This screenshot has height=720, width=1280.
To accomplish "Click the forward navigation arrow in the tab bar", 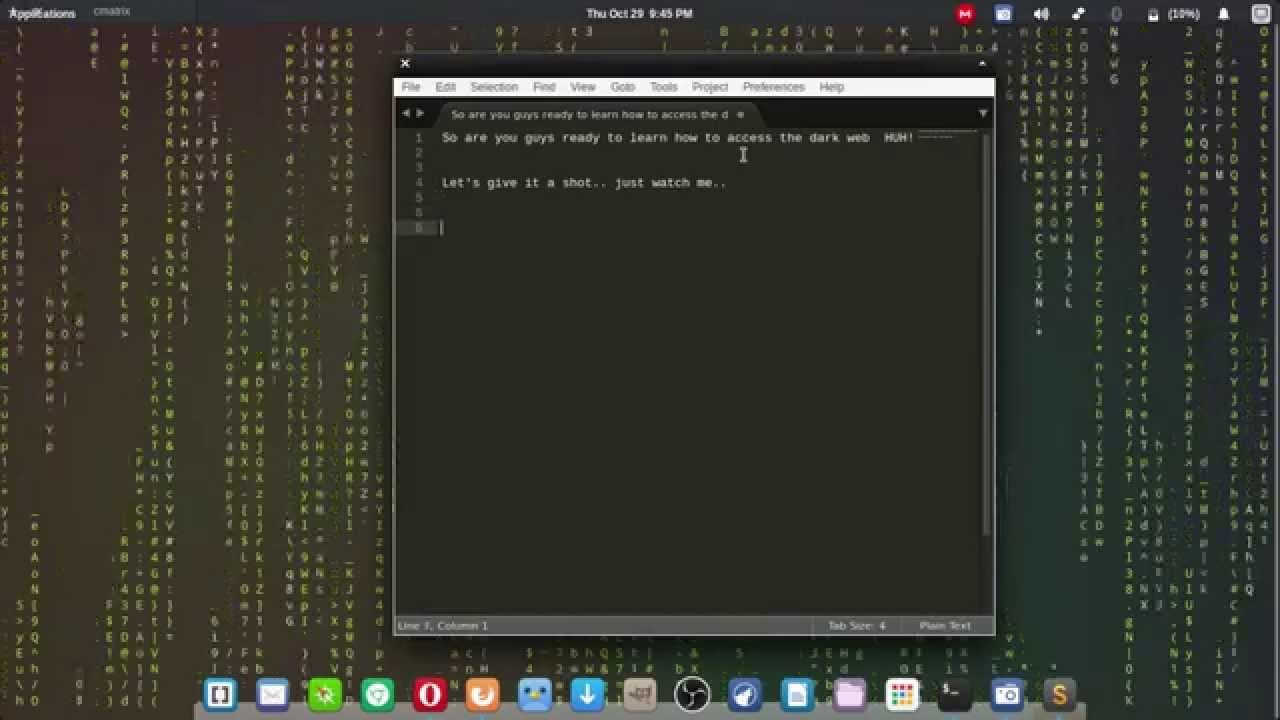I will point(419,113).
